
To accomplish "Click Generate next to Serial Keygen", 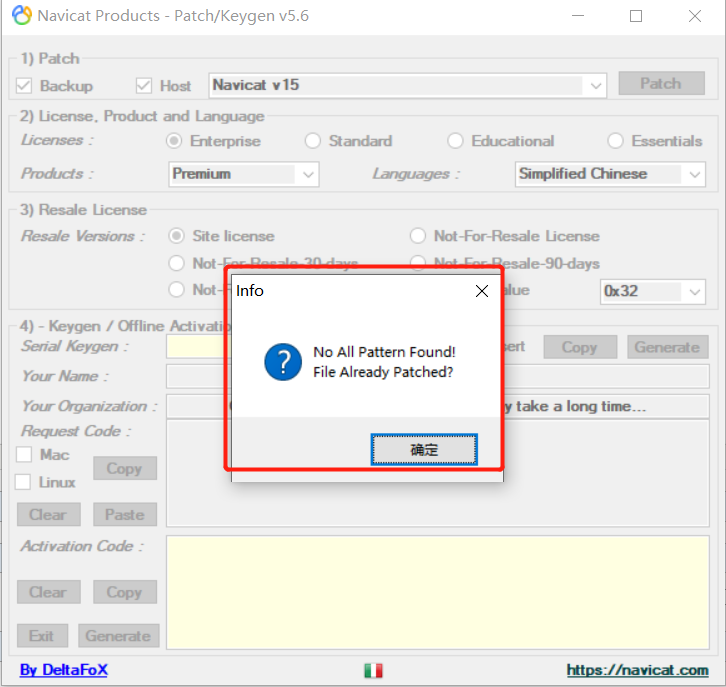I will 668,347.
